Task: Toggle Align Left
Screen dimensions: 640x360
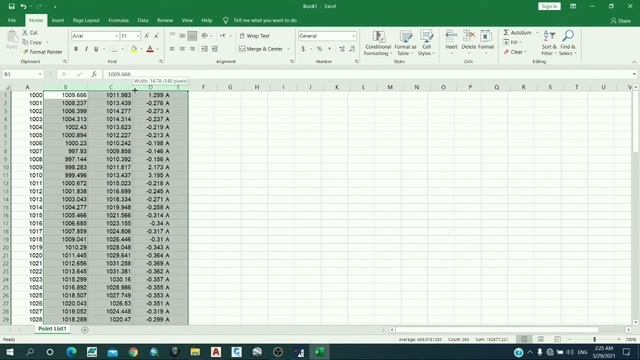Action: [x=172, y=49]
